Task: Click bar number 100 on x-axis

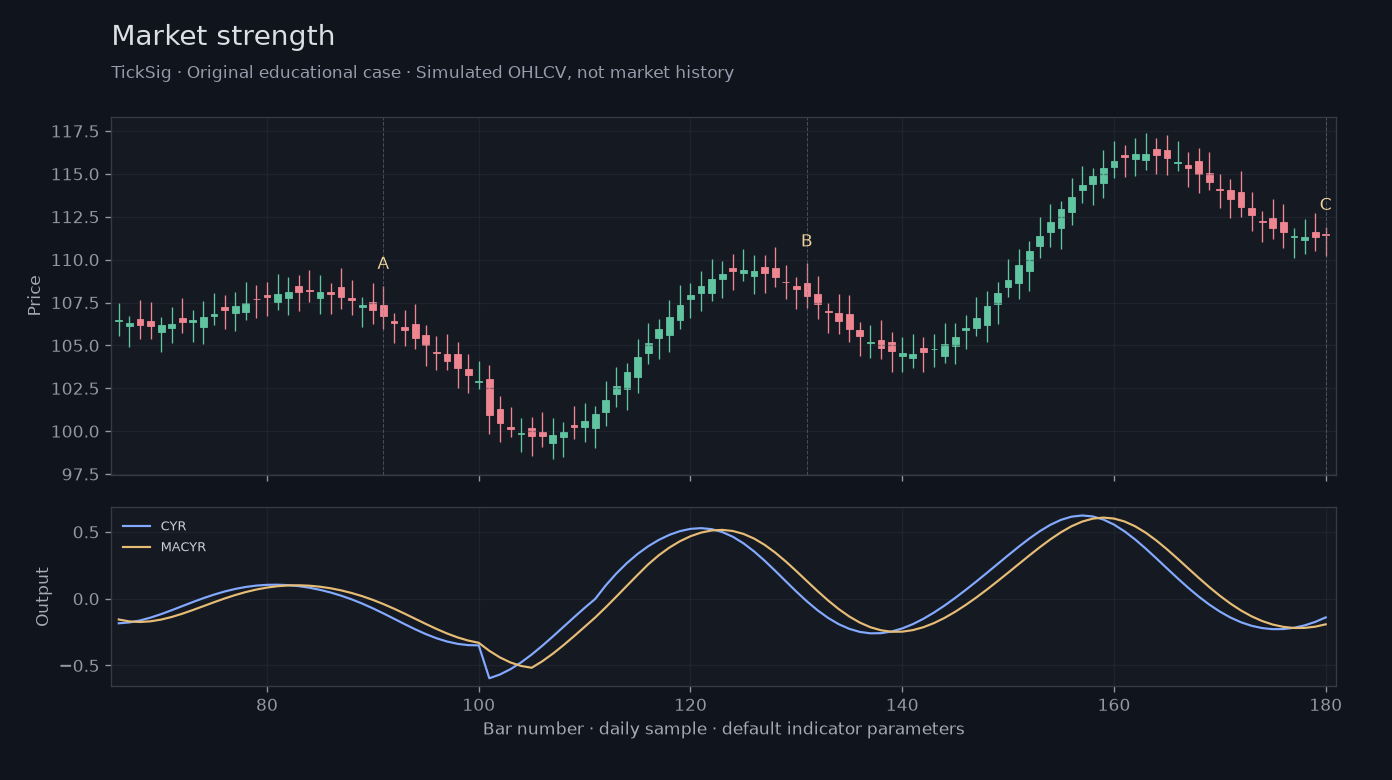Action: point(479,704)
